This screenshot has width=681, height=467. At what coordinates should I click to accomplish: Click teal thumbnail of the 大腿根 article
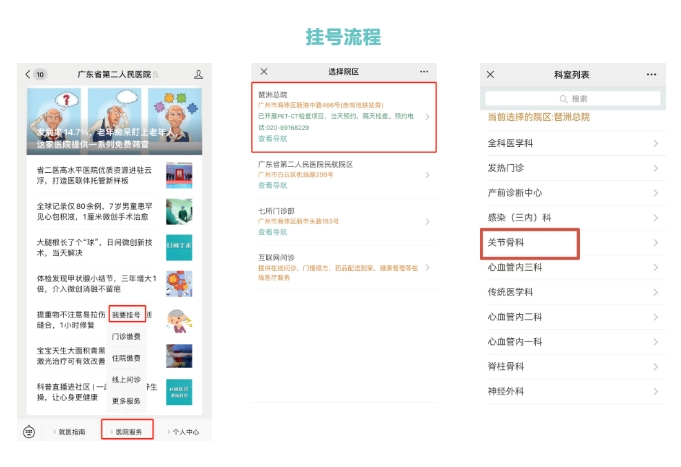click(x=179, y=248)
